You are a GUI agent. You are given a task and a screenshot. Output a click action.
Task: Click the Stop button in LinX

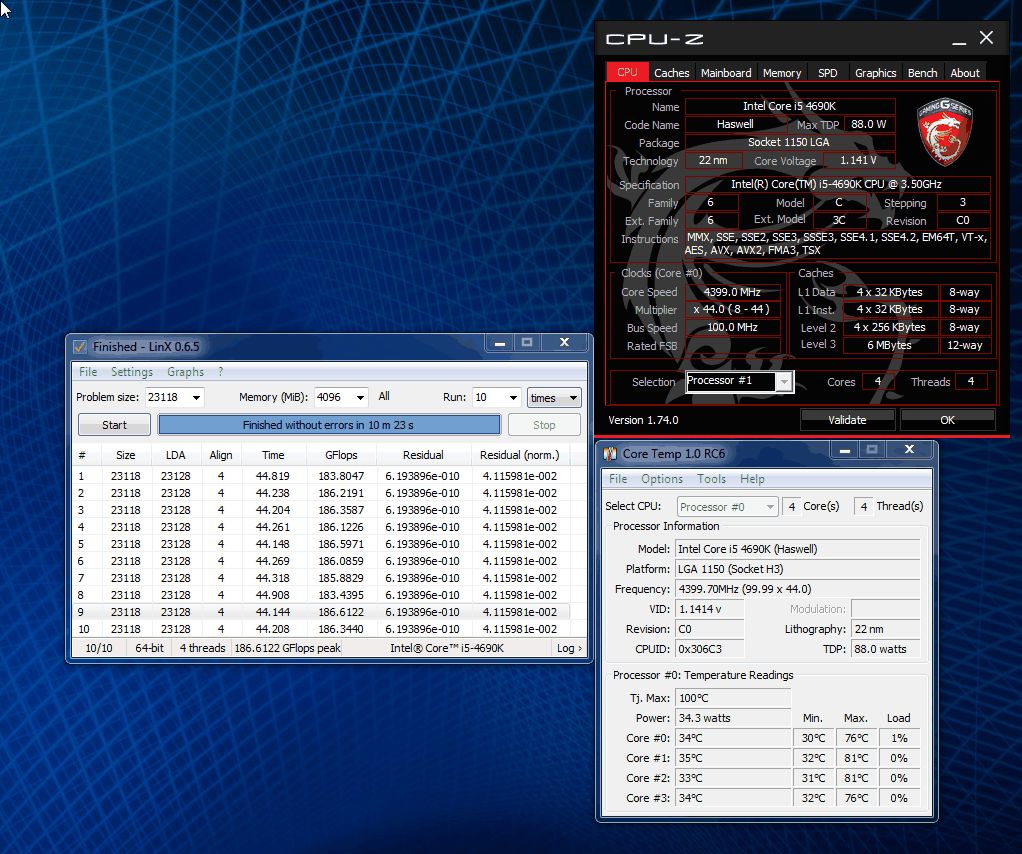[x=544, y=425]
